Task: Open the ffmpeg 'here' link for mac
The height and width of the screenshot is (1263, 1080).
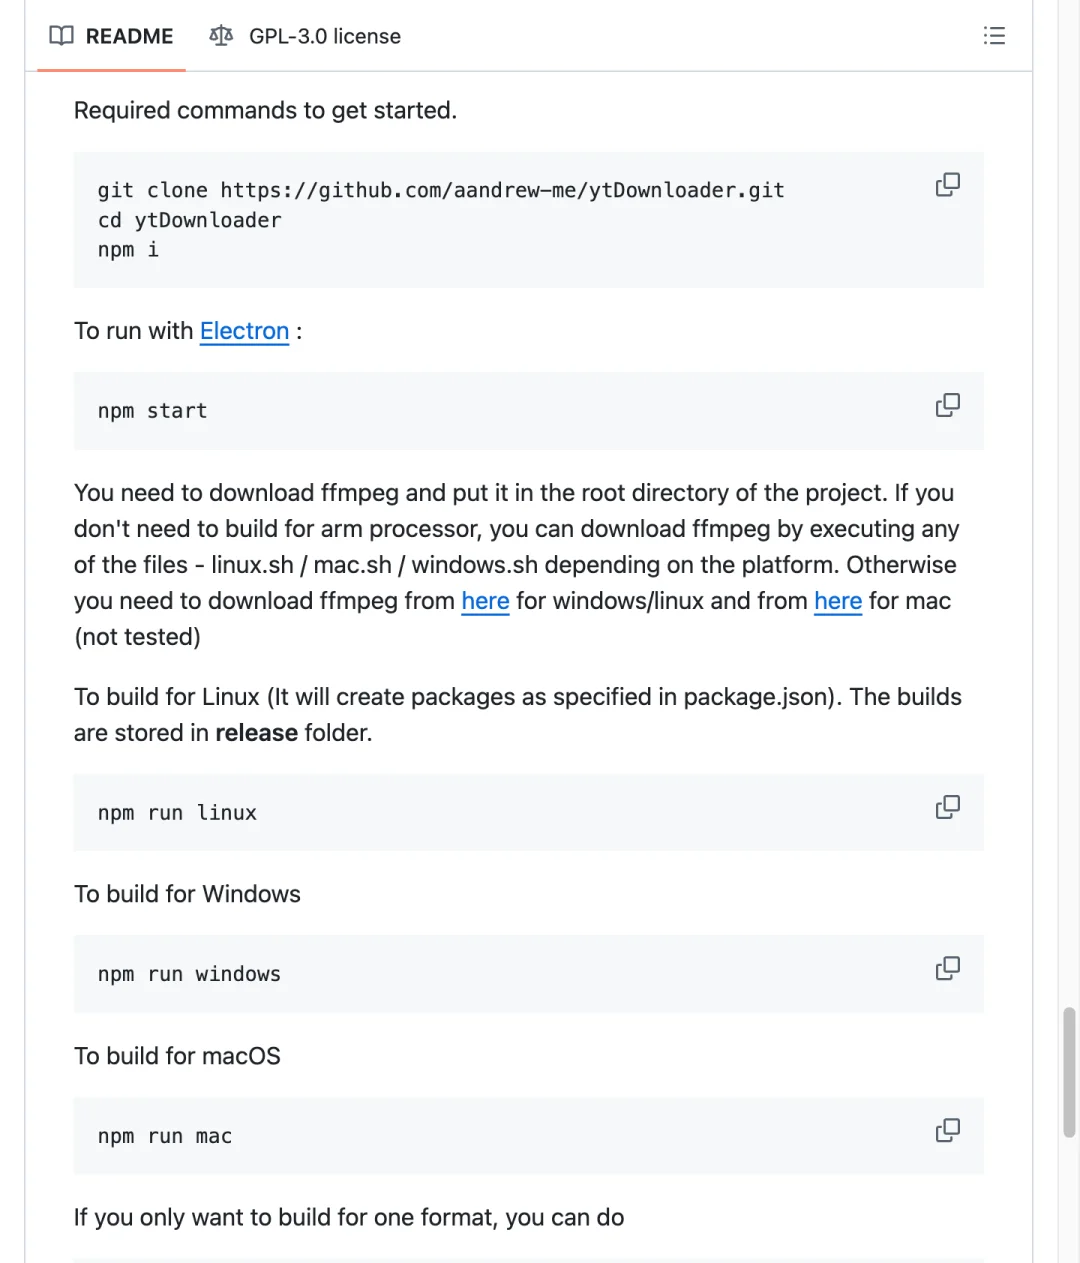Action: [837, 601]
